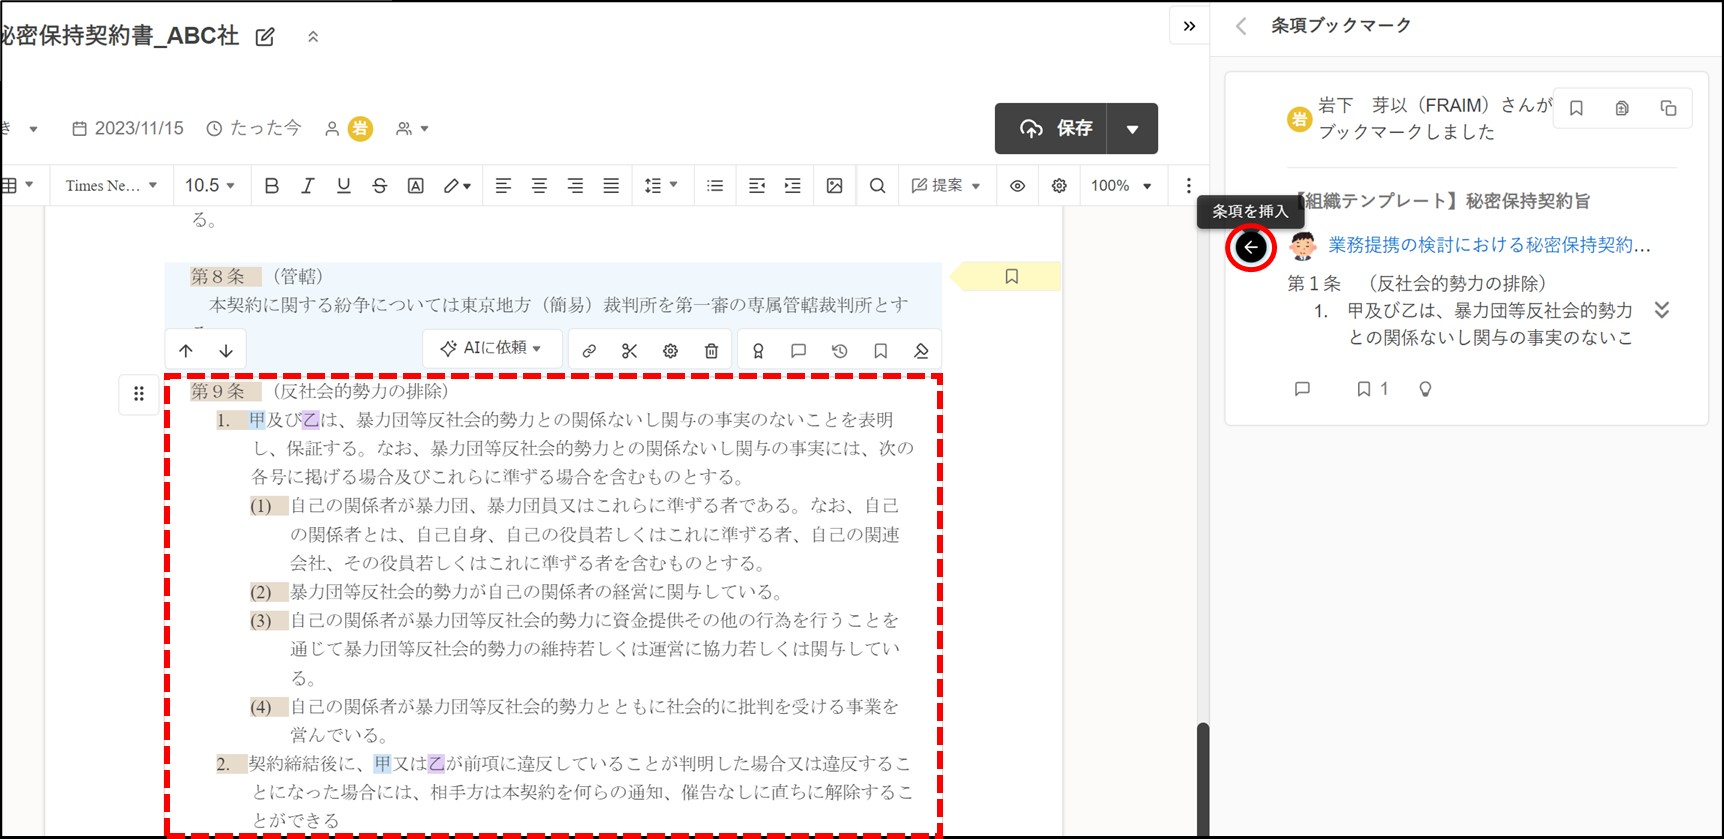The height and width of the screenshot is (839, 1724).
Task: Open clause history clock icon
Action: (x=839, y=351)
